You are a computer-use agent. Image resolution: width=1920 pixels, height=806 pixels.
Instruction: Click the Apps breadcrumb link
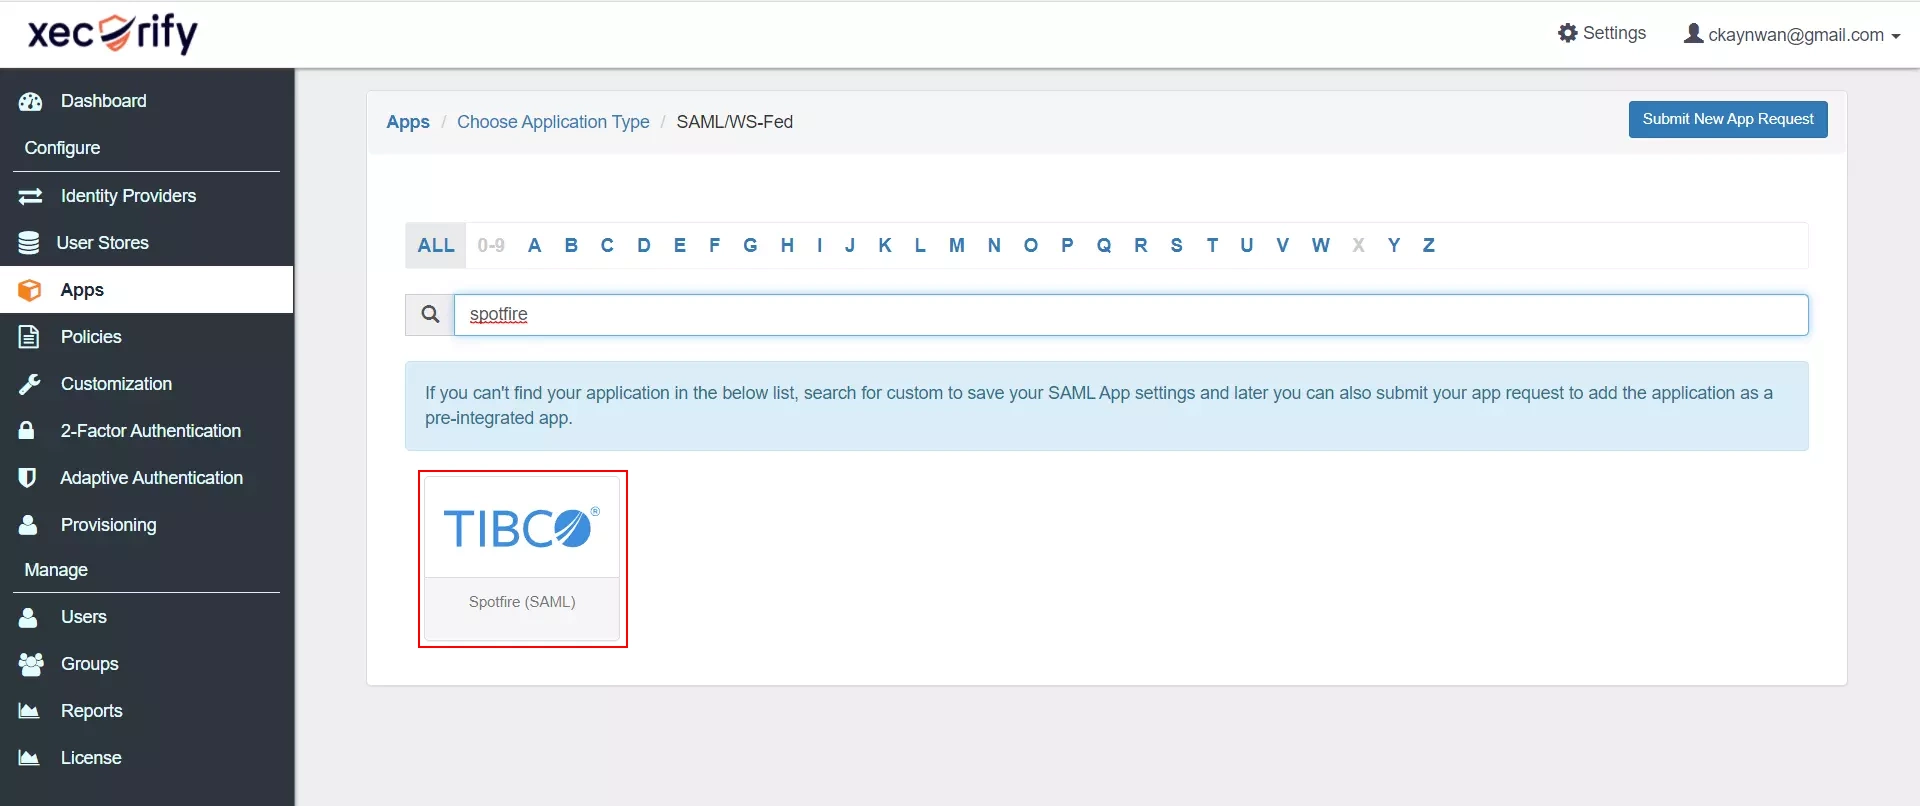(408, 122)
